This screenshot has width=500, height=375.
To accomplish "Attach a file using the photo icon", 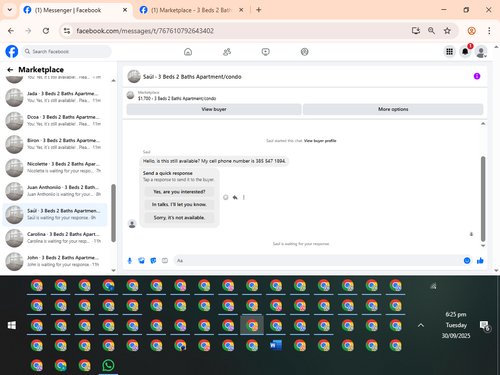I will [141, 261].
